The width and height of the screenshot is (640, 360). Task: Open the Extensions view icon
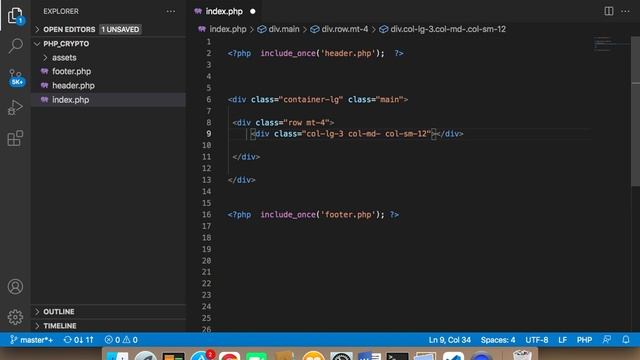click(15, 138)
